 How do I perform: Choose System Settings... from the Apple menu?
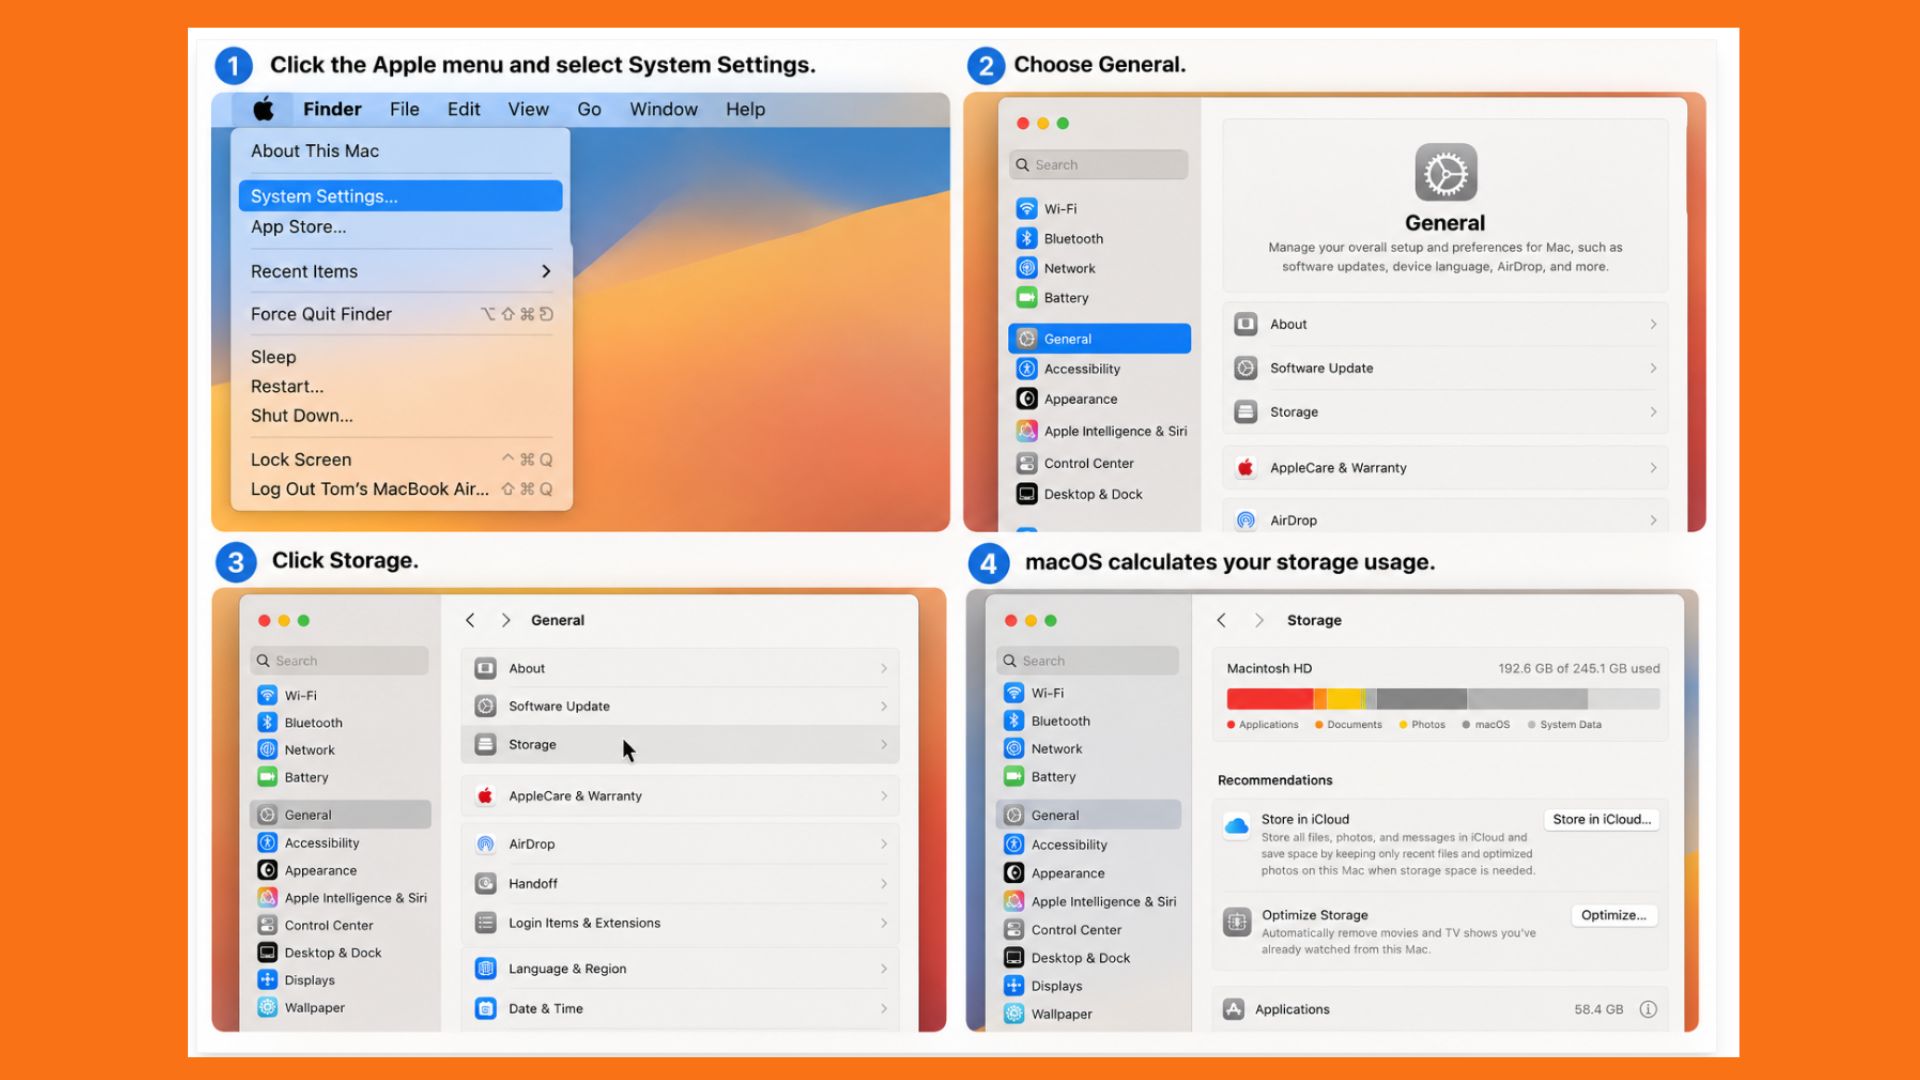click(400, 196)
